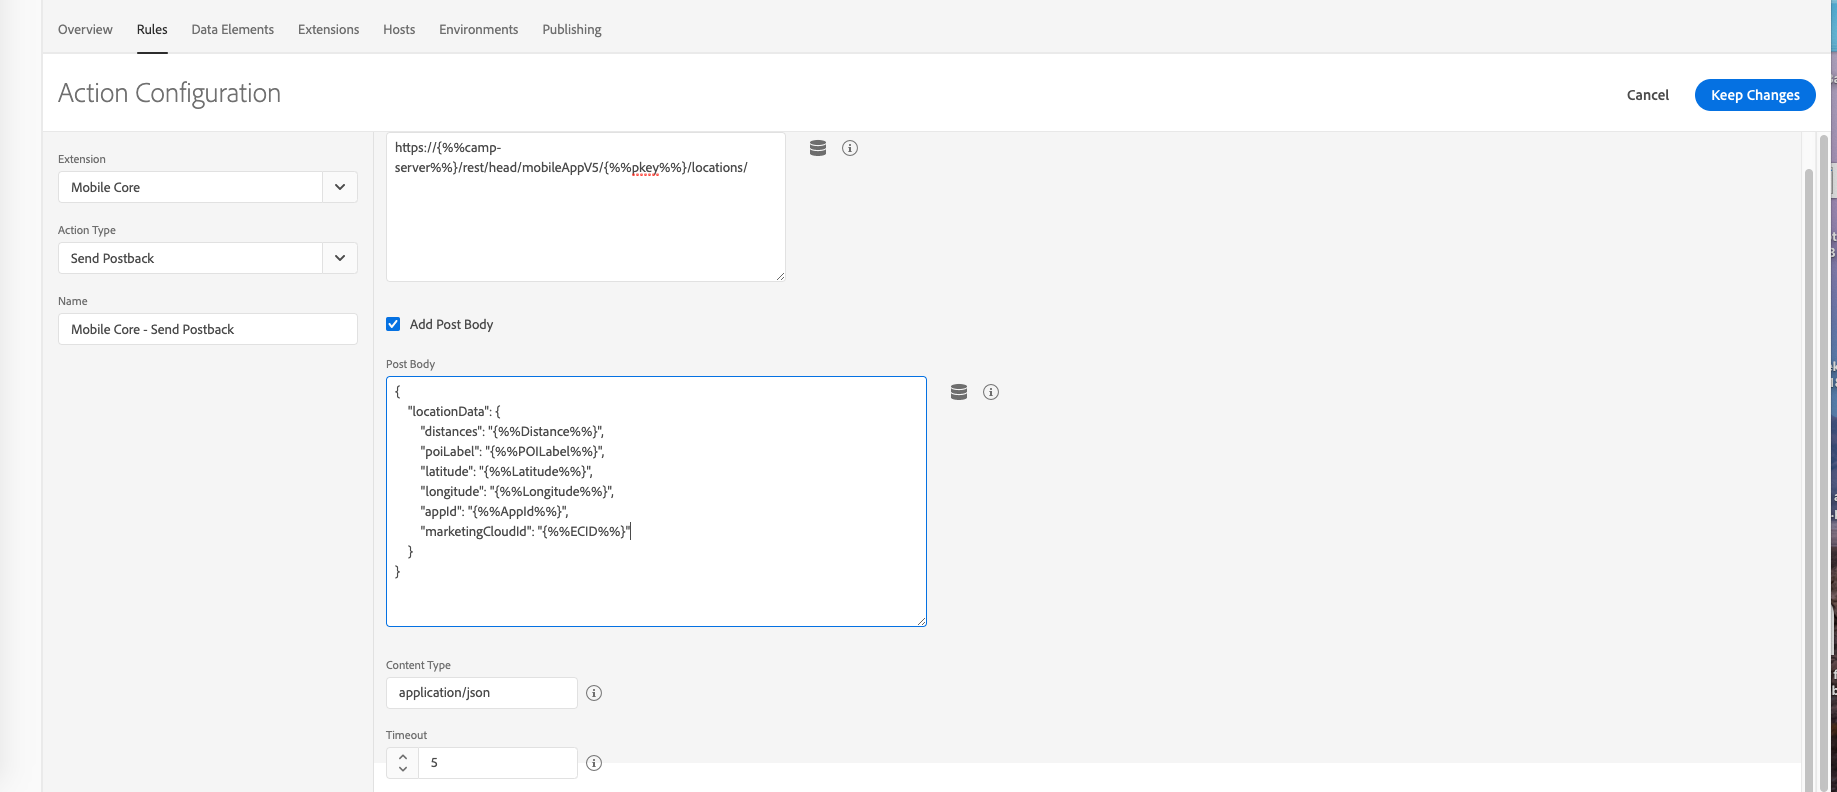
Task: Uncheck the Add Post Body checkbox
Action: click(393, 324)
